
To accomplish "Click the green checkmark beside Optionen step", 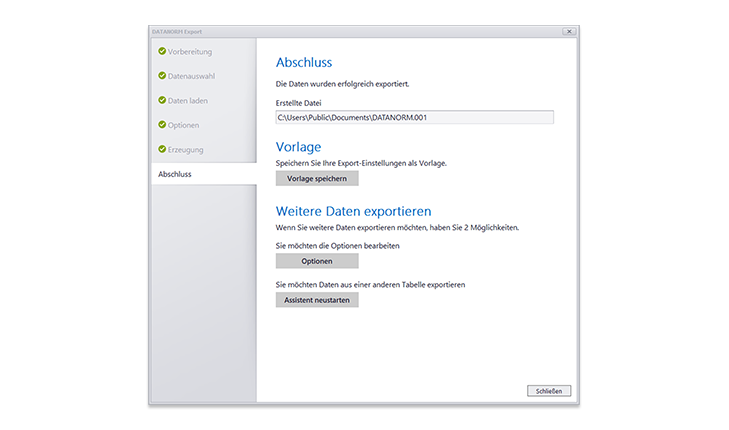I will [x=162, y=125].
